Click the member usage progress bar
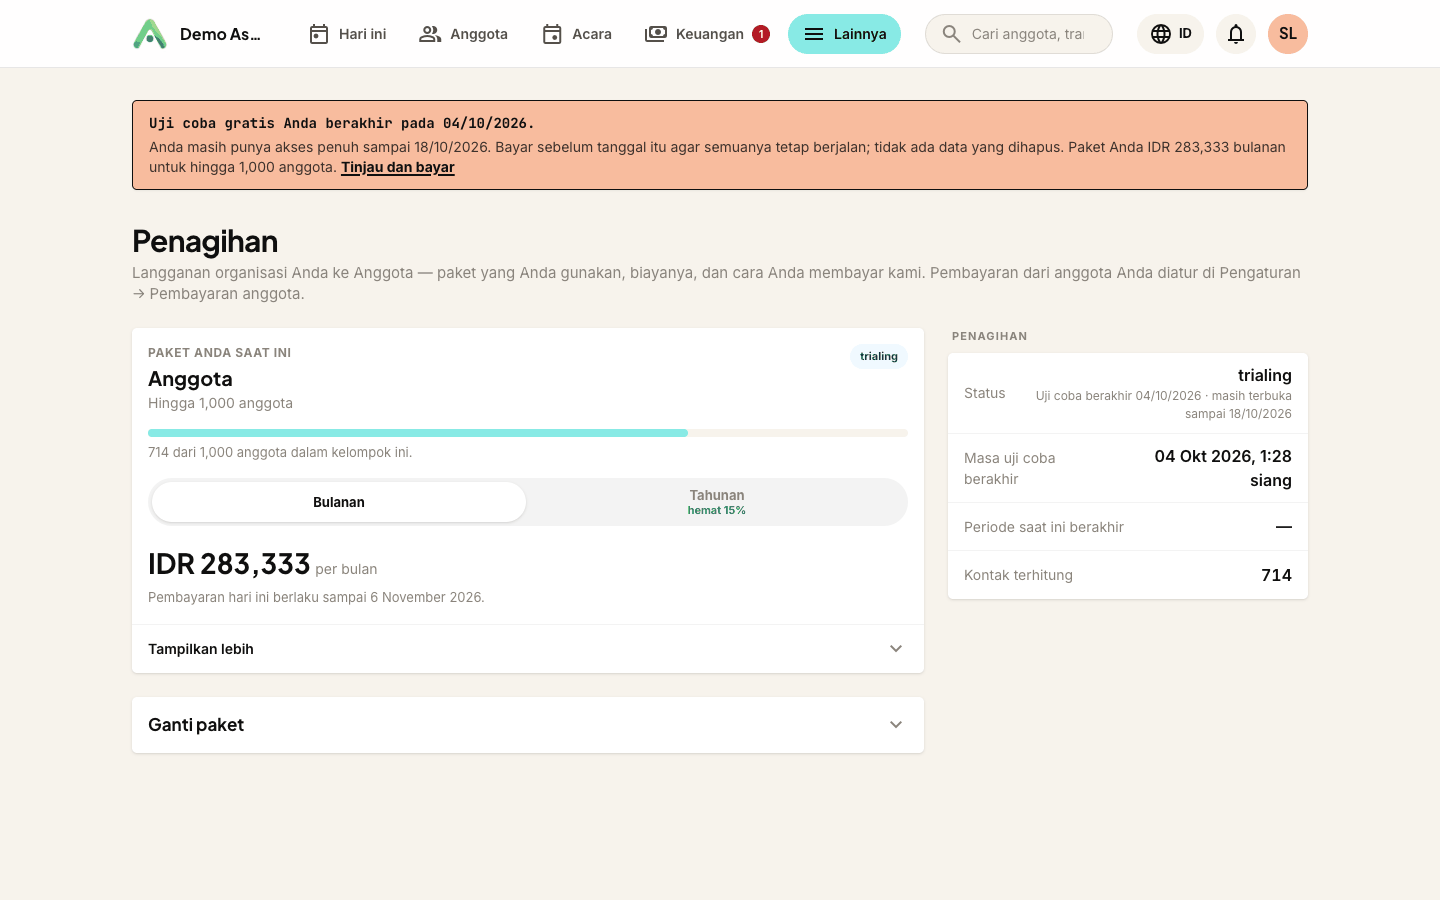1440x900 pixels. [x=528, y=433]
